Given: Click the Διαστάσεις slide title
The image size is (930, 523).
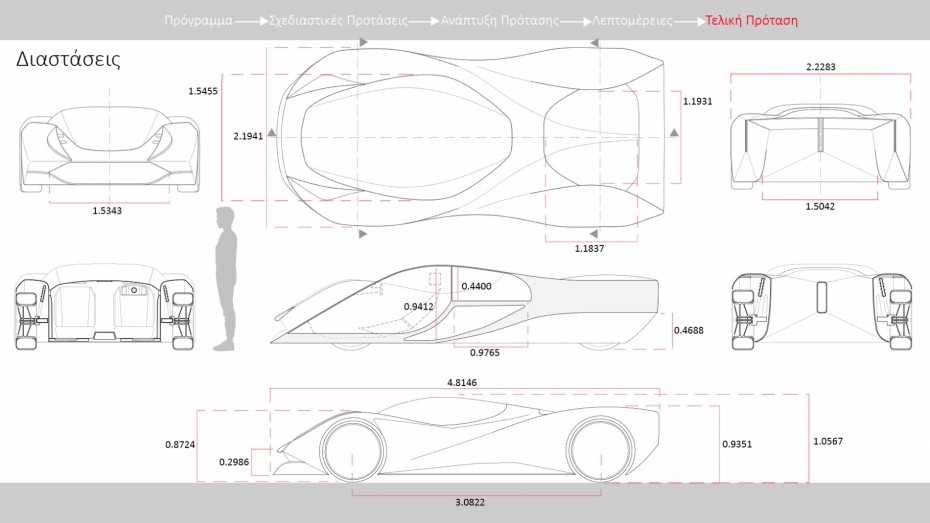Looking at the screenshot, I should [68, 59].
